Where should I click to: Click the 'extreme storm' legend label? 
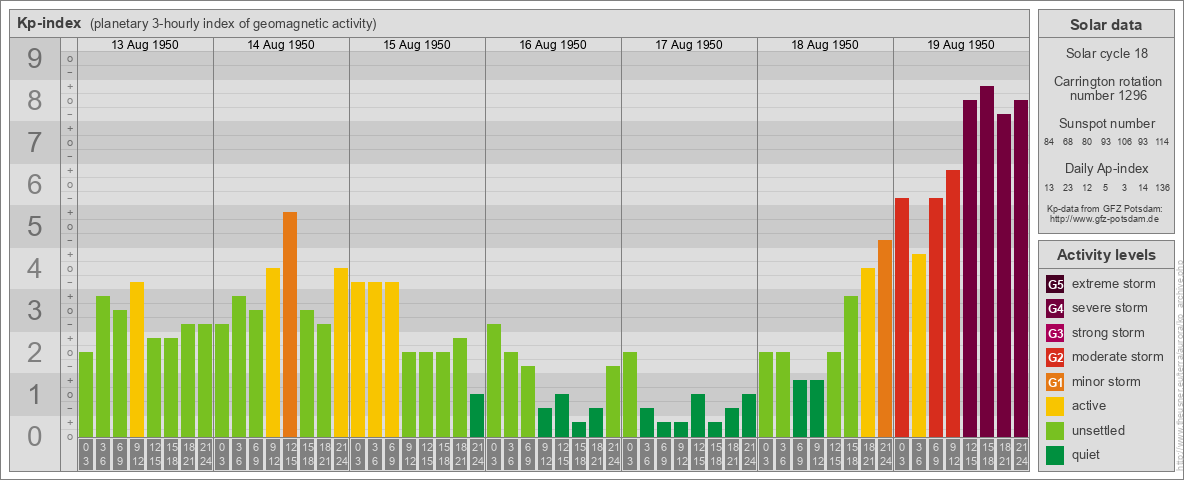click(1114, 284)
